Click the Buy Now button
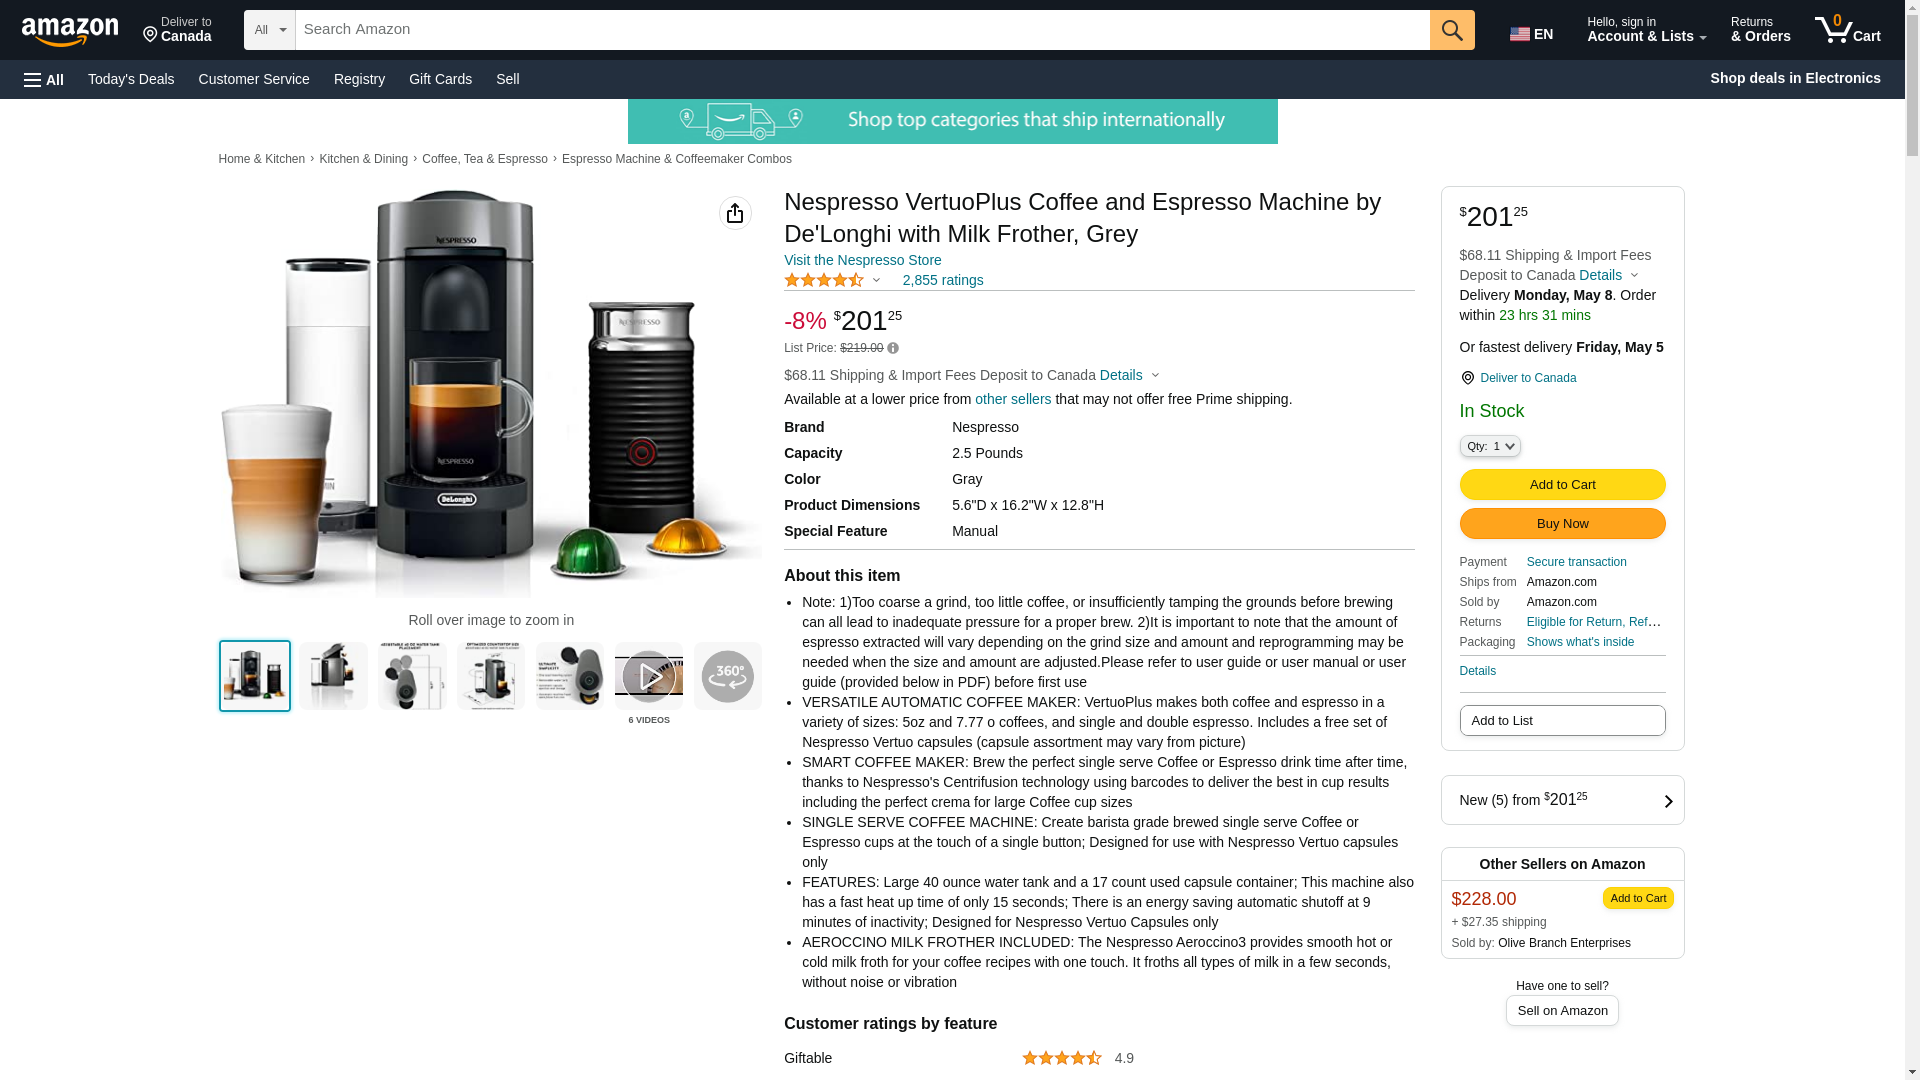The image size is (1920, 1080). [x=1562, y=524]
